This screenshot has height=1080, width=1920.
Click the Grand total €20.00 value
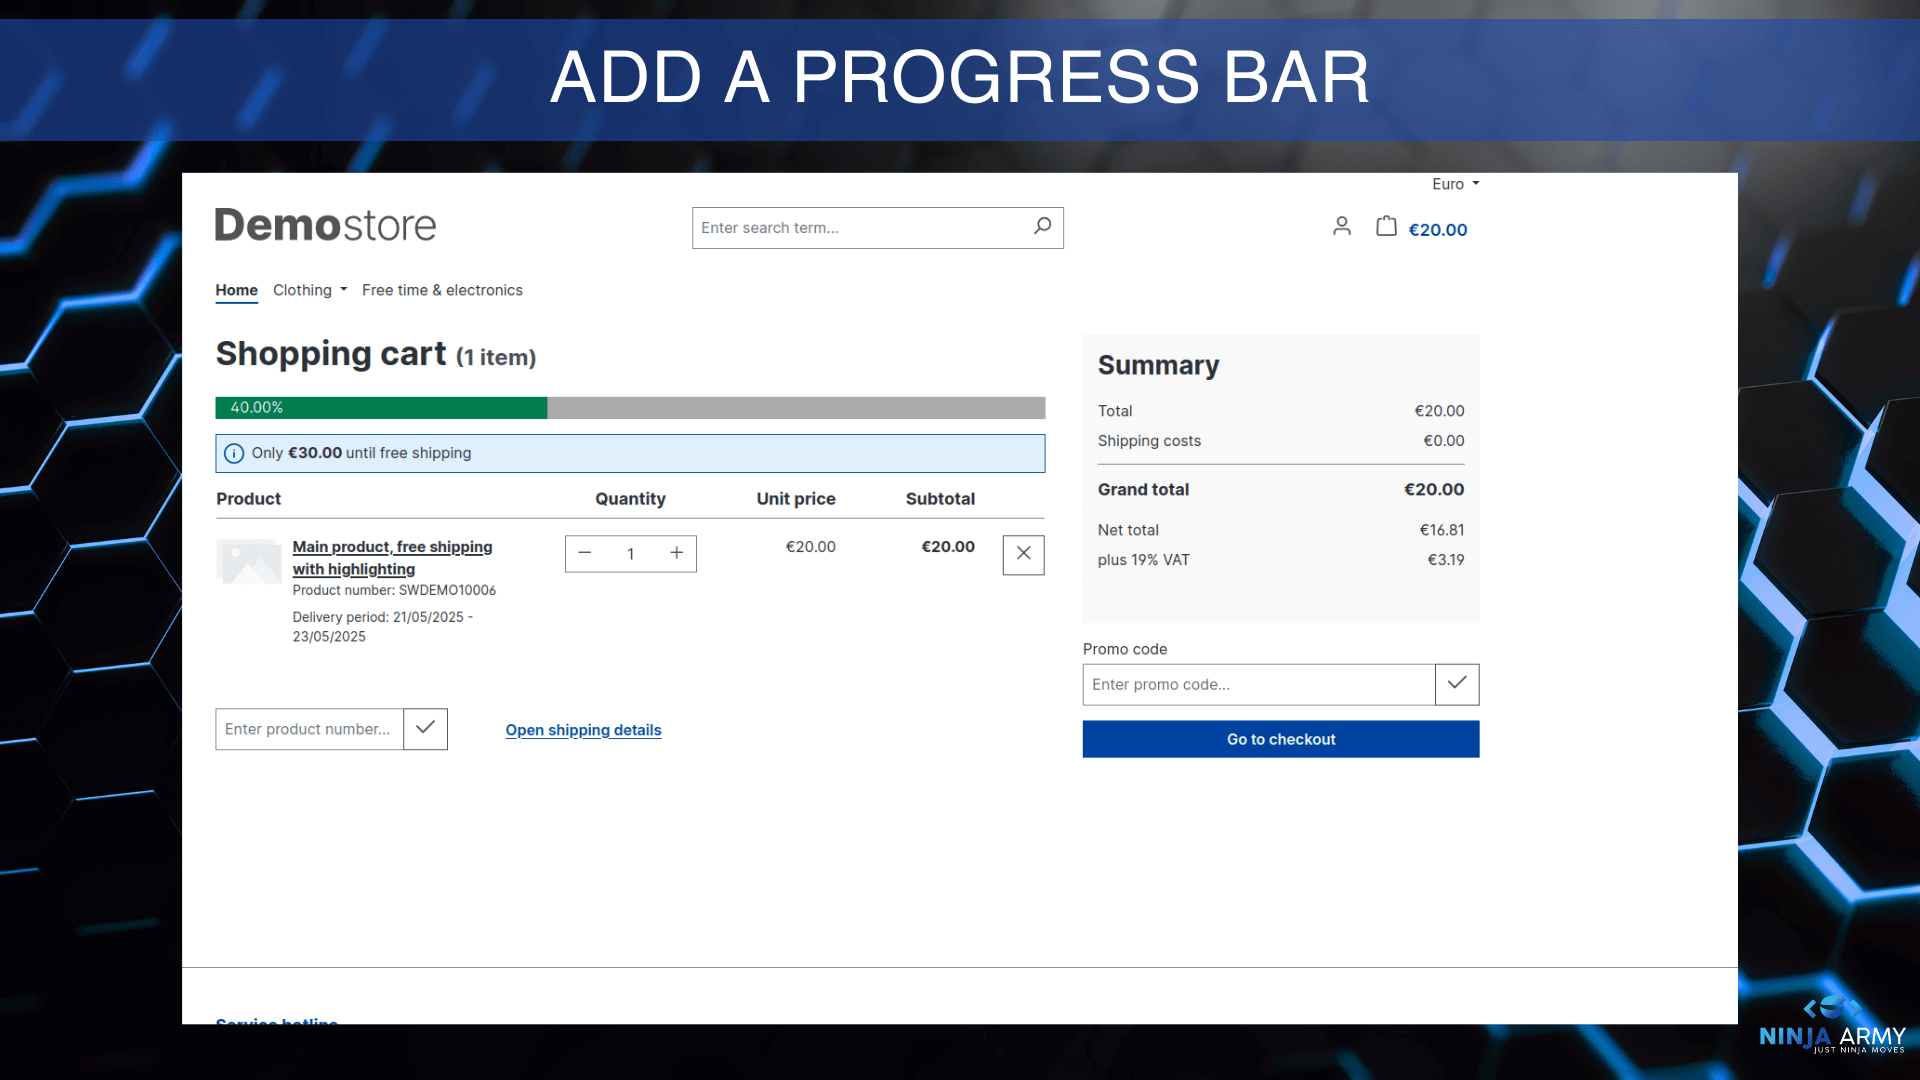(1434, 489)
